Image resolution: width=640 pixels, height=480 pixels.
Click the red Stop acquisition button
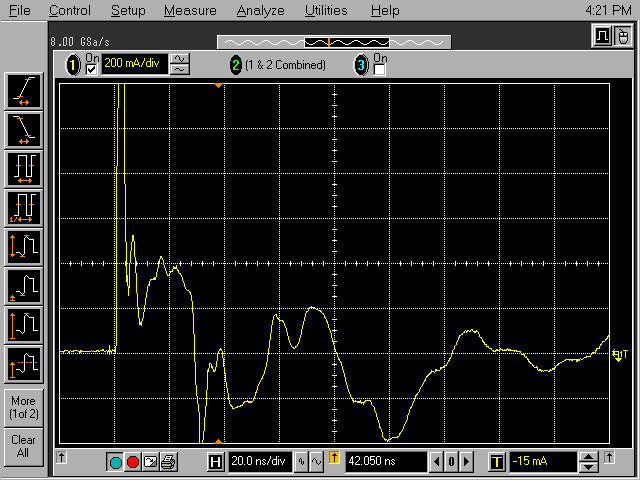point(133,462)
